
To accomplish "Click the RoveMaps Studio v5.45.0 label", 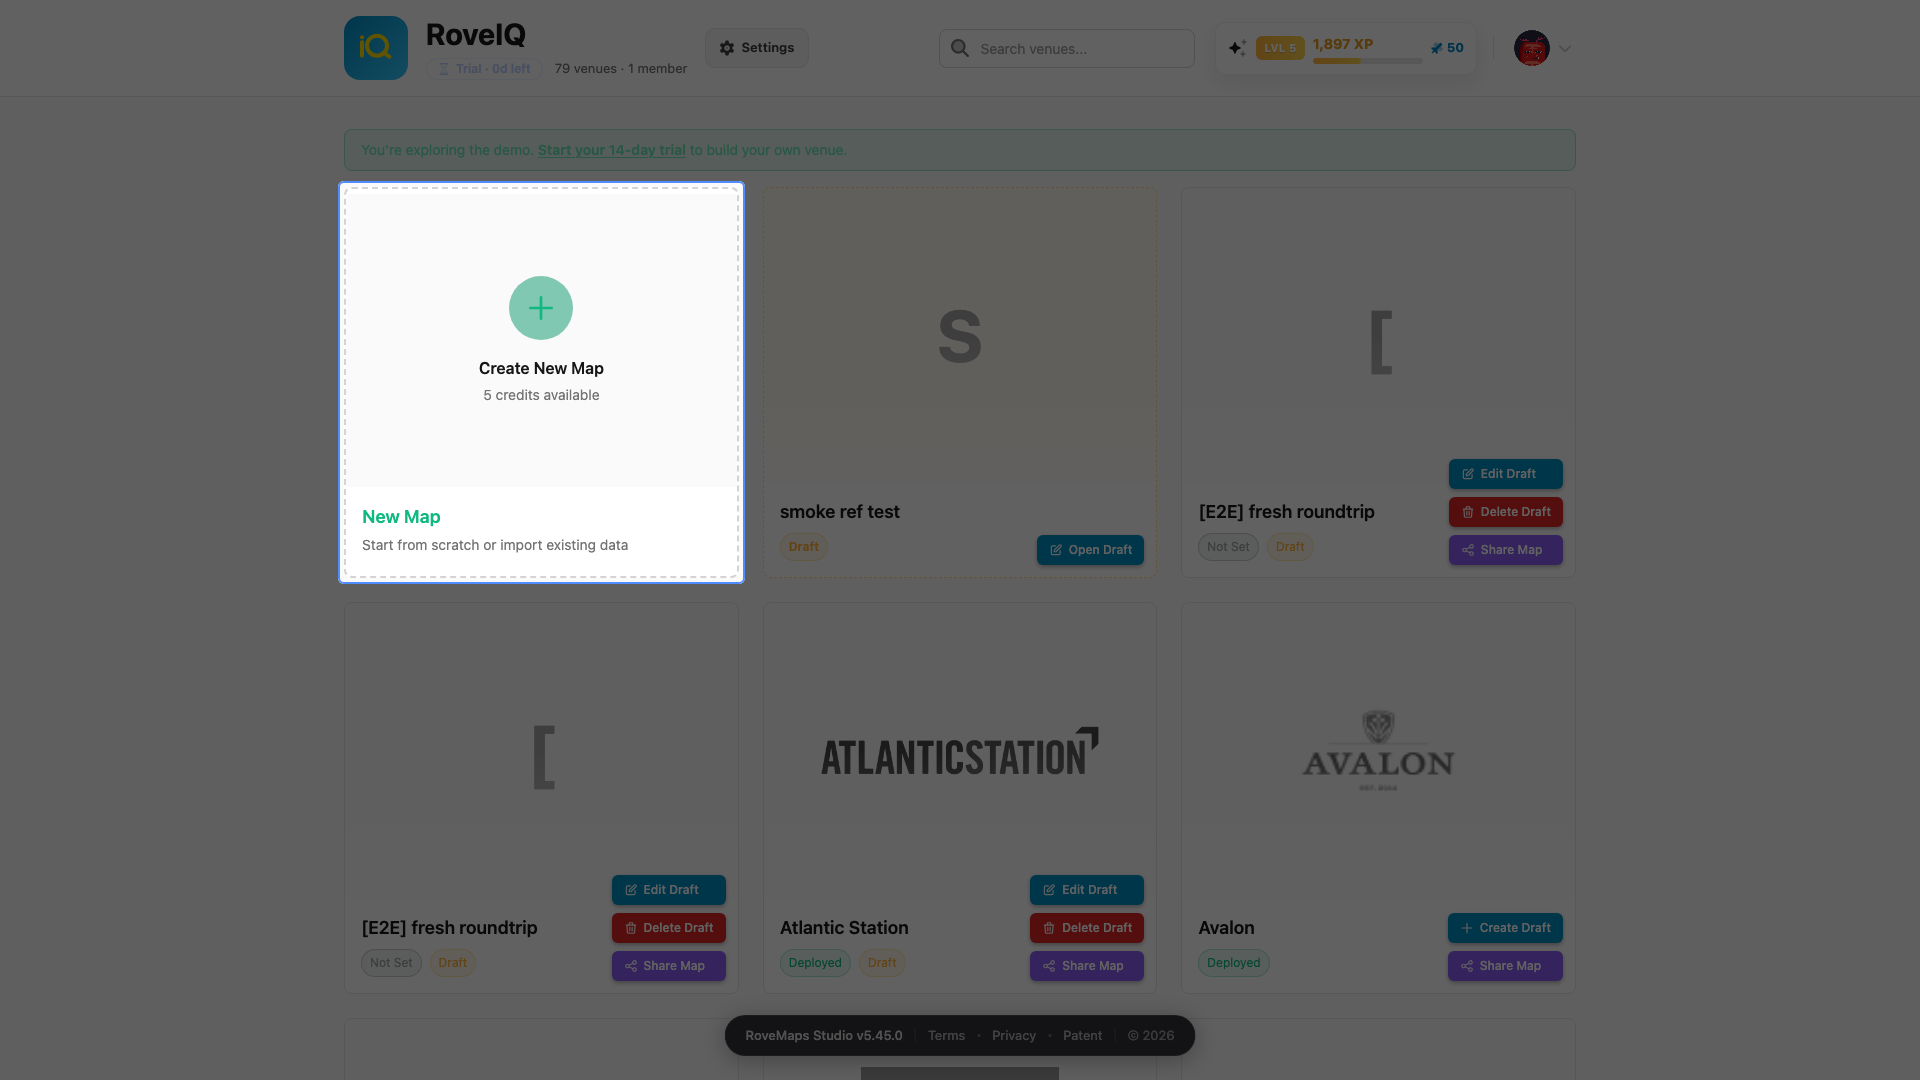I will [x=824, y=1036].
